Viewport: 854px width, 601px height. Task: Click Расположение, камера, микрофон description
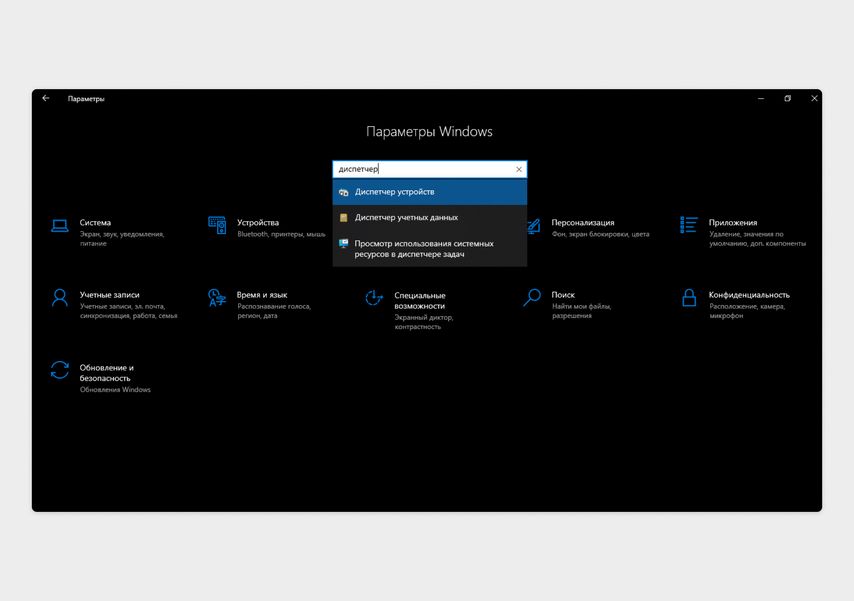point(747,311)
